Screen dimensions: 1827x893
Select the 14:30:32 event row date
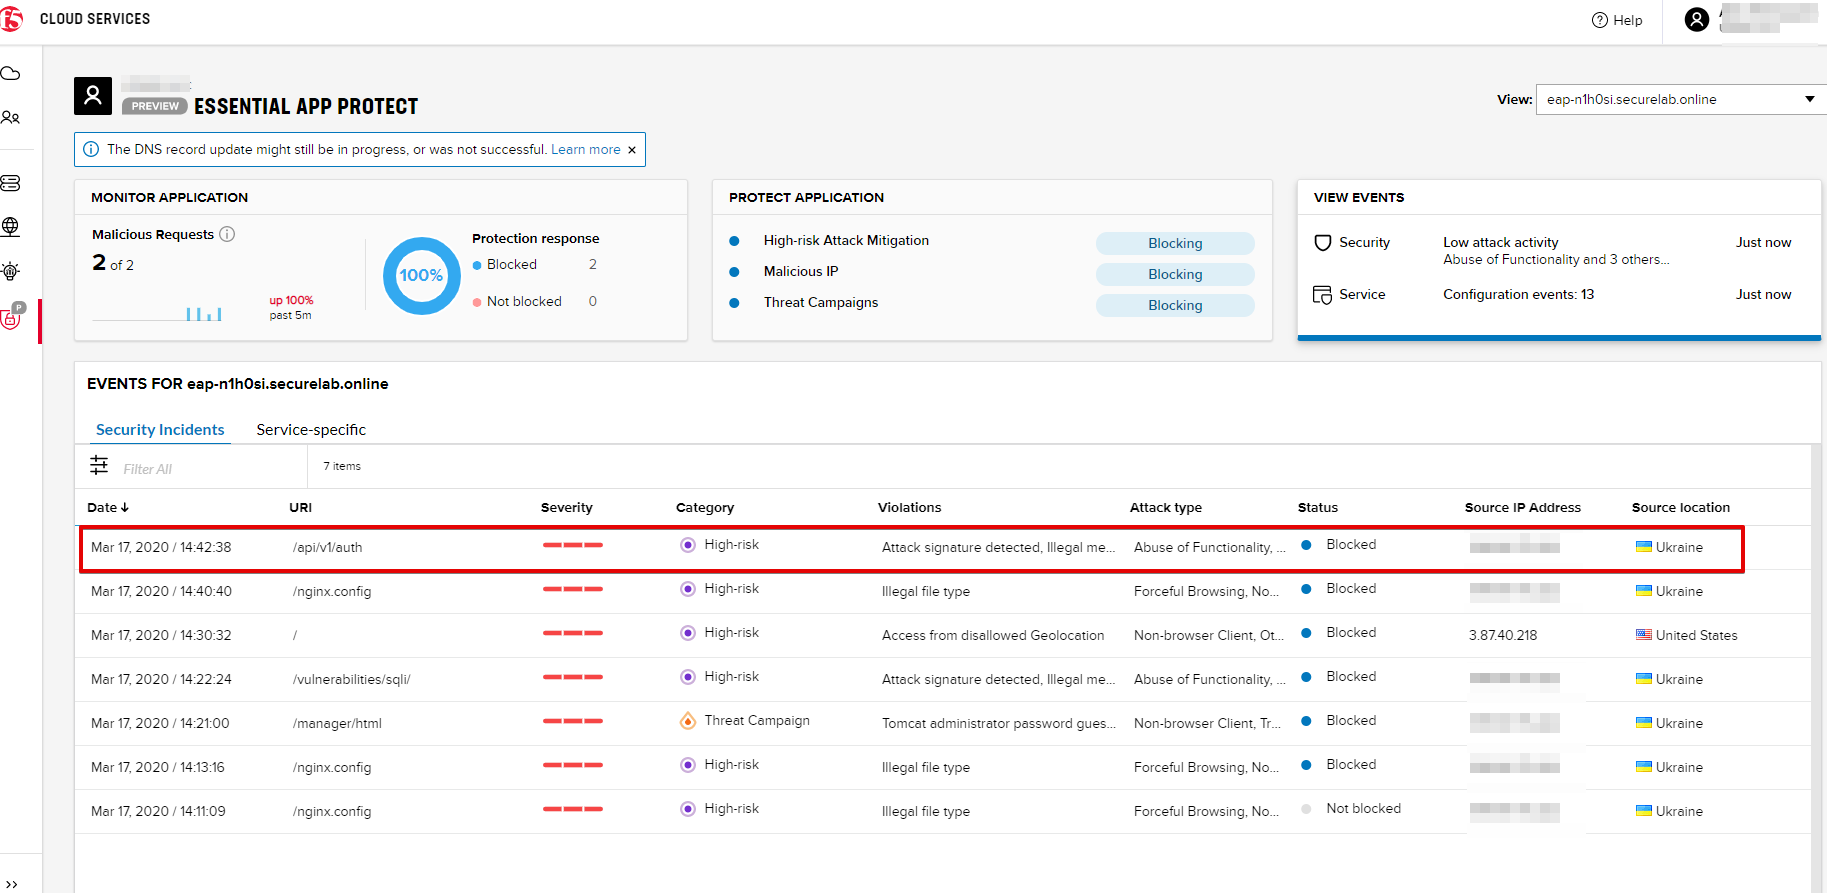pos(161,635)
